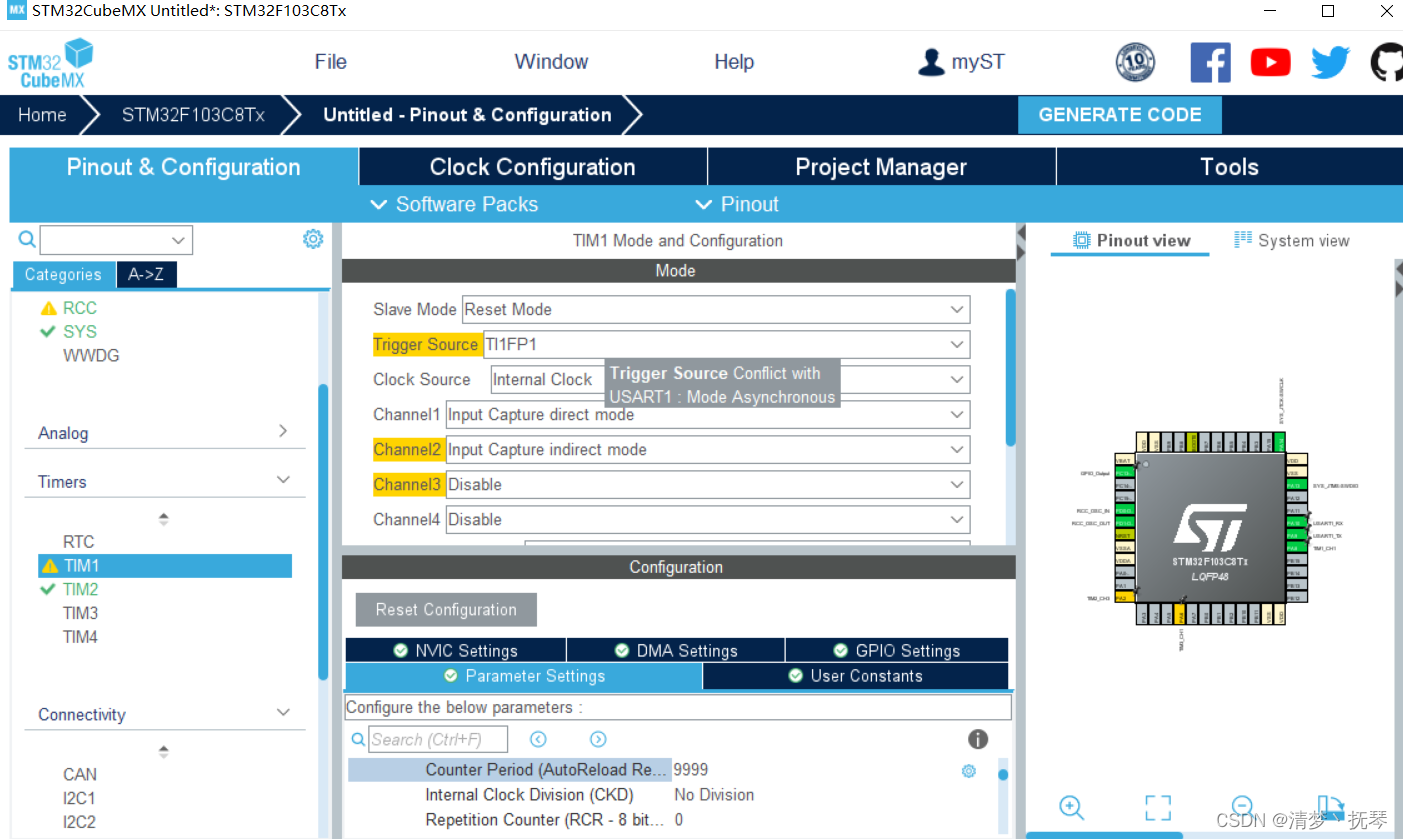This screenshot has height=839, width=1403.
Task: Click the Reset Configuration button
Action: [446, 610]
